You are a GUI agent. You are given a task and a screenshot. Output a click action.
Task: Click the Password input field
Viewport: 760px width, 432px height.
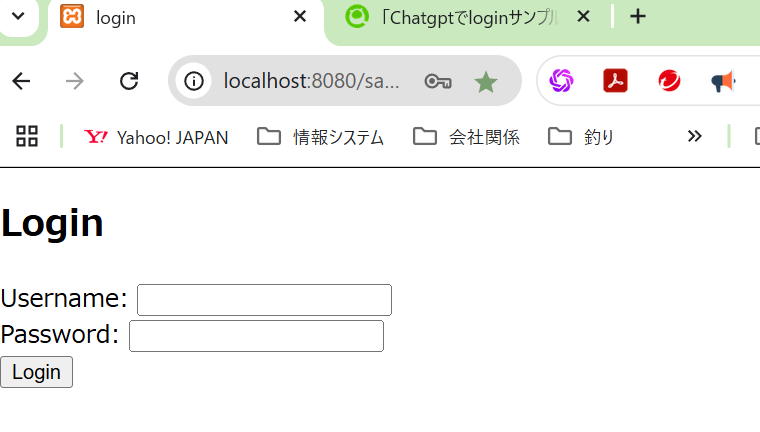(x=256, y=336)
